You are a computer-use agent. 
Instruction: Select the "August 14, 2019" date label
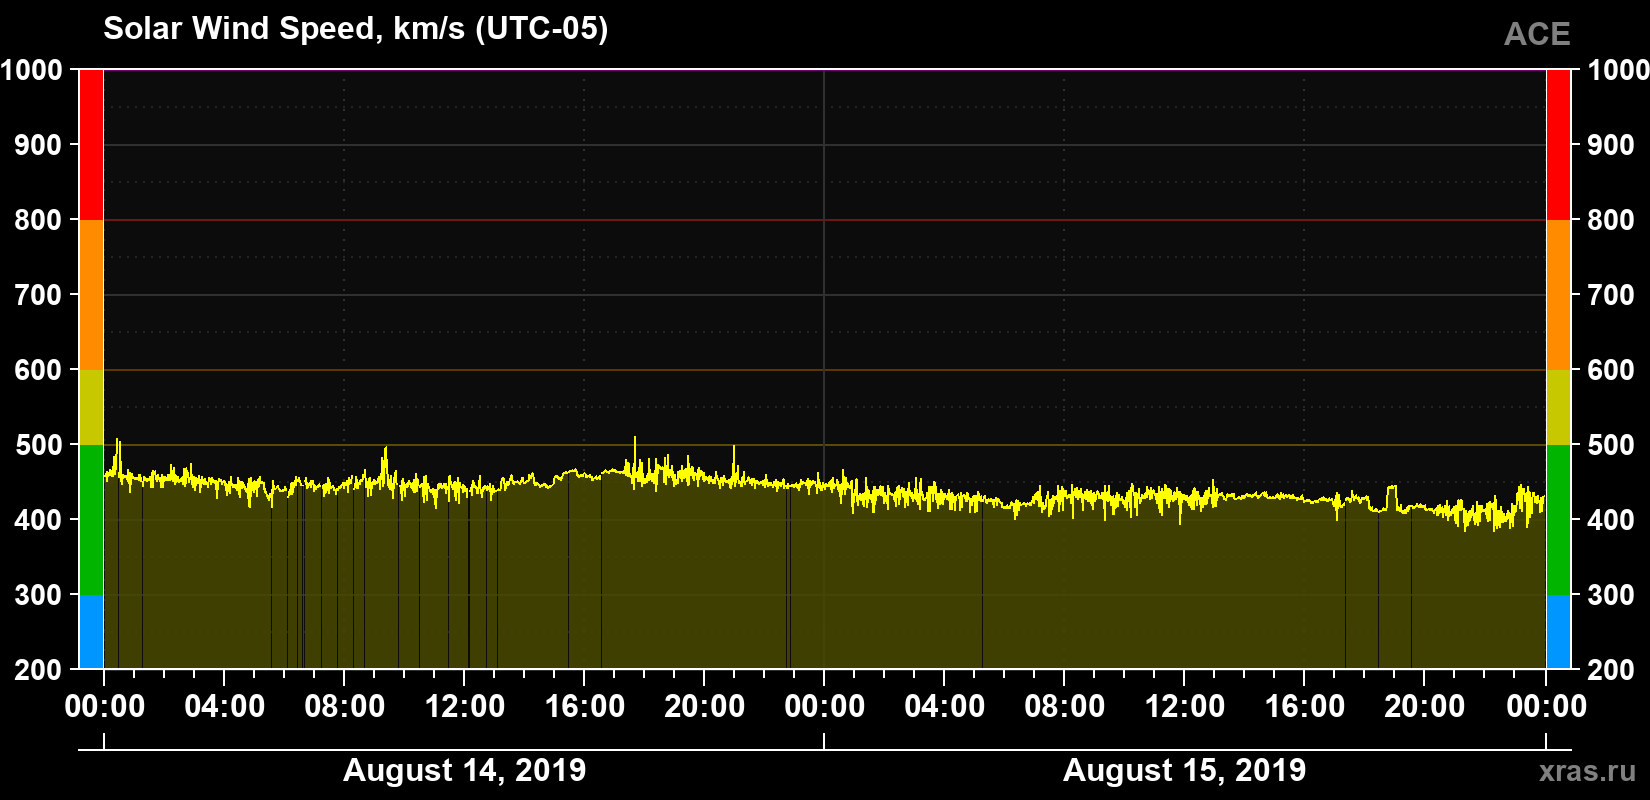(x=464, y=770)
